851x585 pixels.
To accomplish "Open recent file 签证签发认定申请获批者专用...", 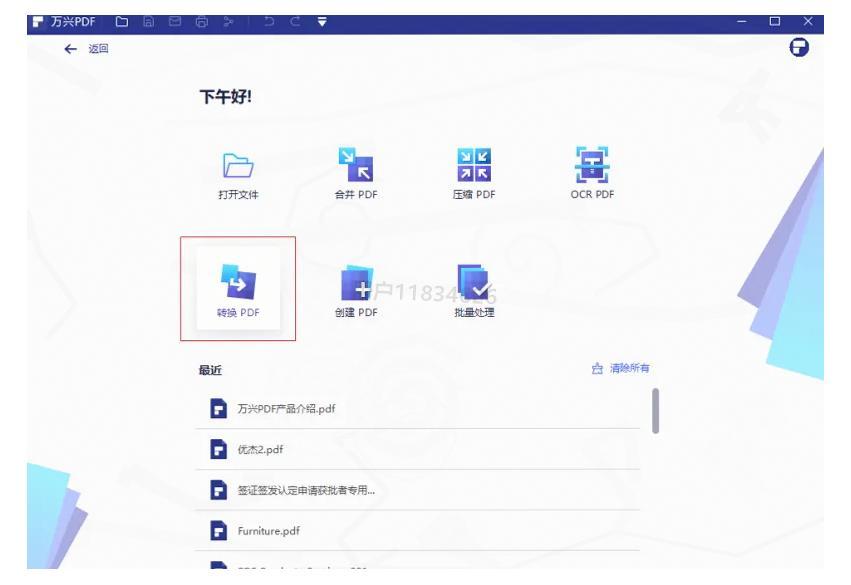I will tap(417, 490).
